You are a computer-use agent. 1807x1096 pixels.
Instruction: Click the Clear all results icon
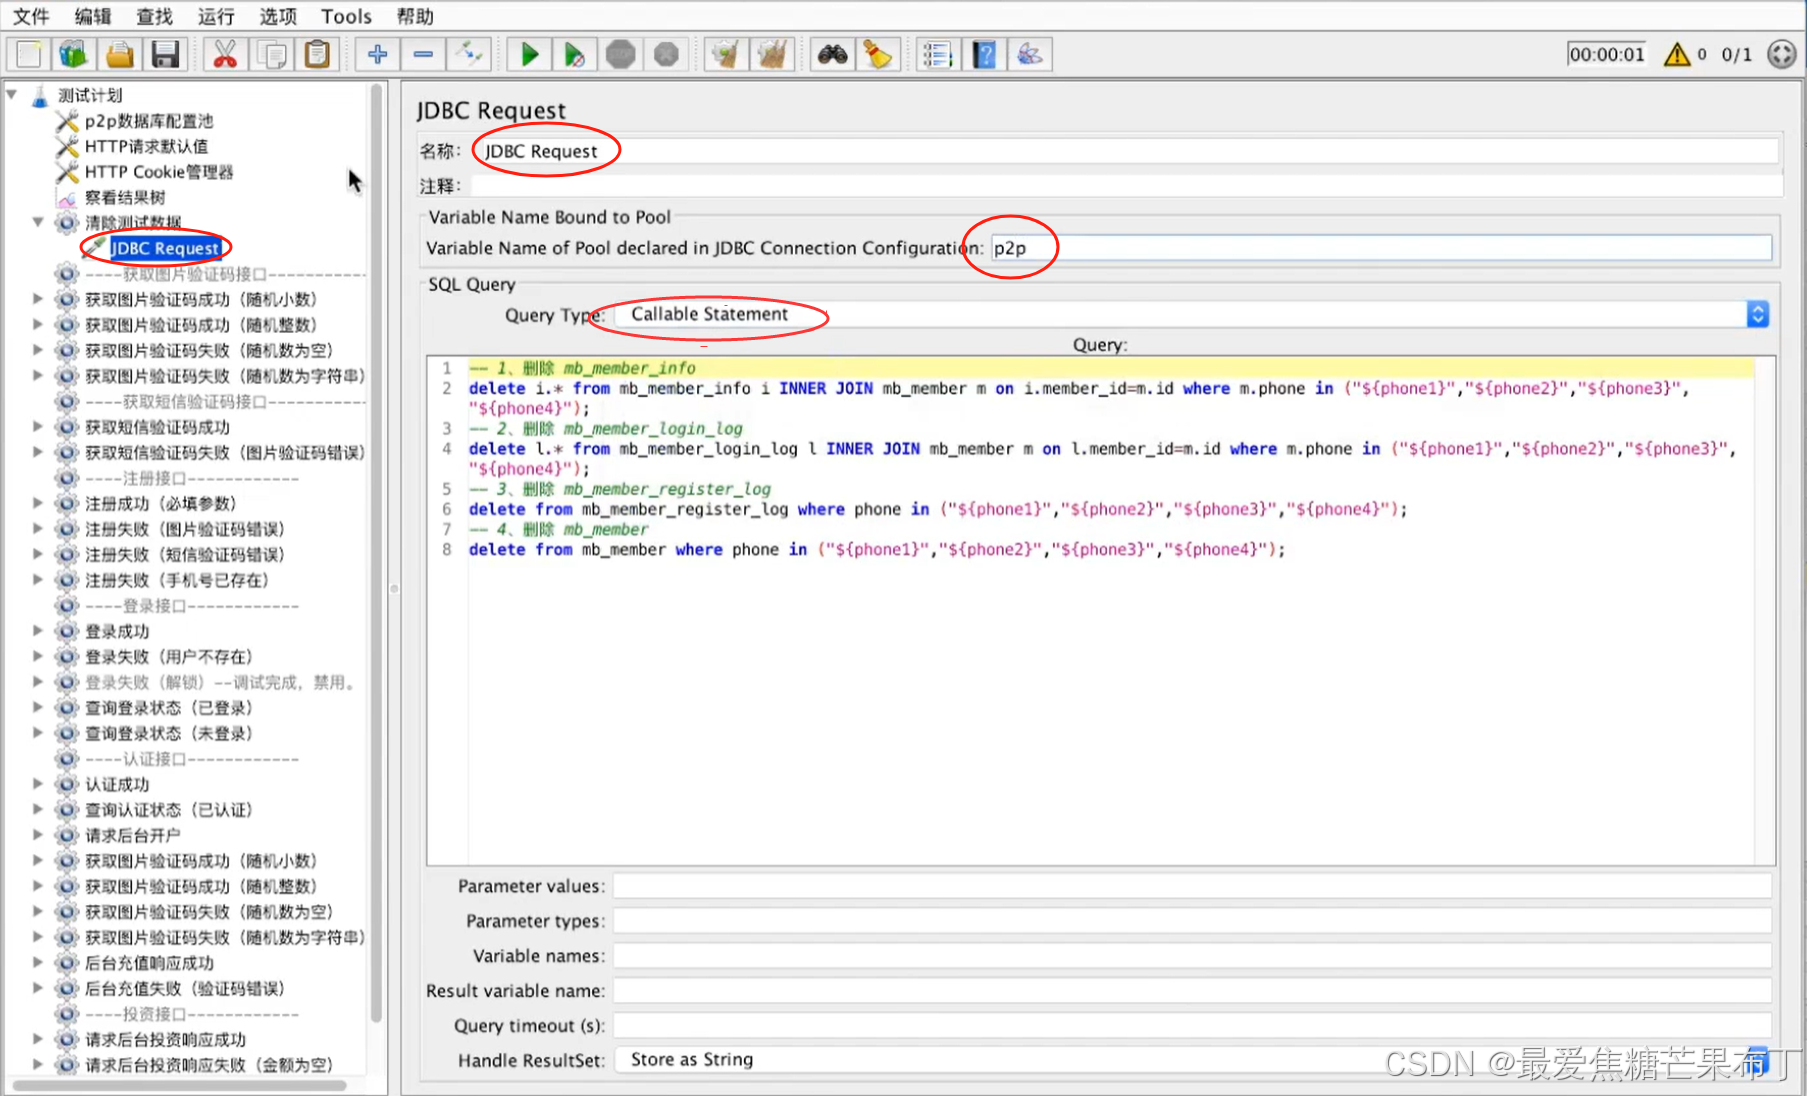[772, 54]
